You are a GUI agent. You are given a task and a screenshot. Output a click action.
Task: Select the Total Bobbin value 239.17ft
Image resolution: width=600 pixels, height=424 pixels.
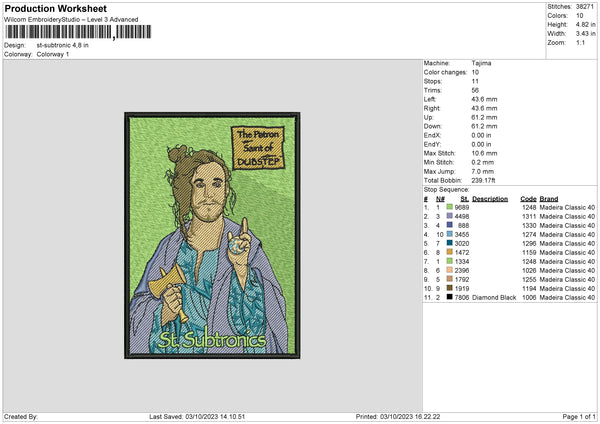pyautogui.click(x=483, y=180)
